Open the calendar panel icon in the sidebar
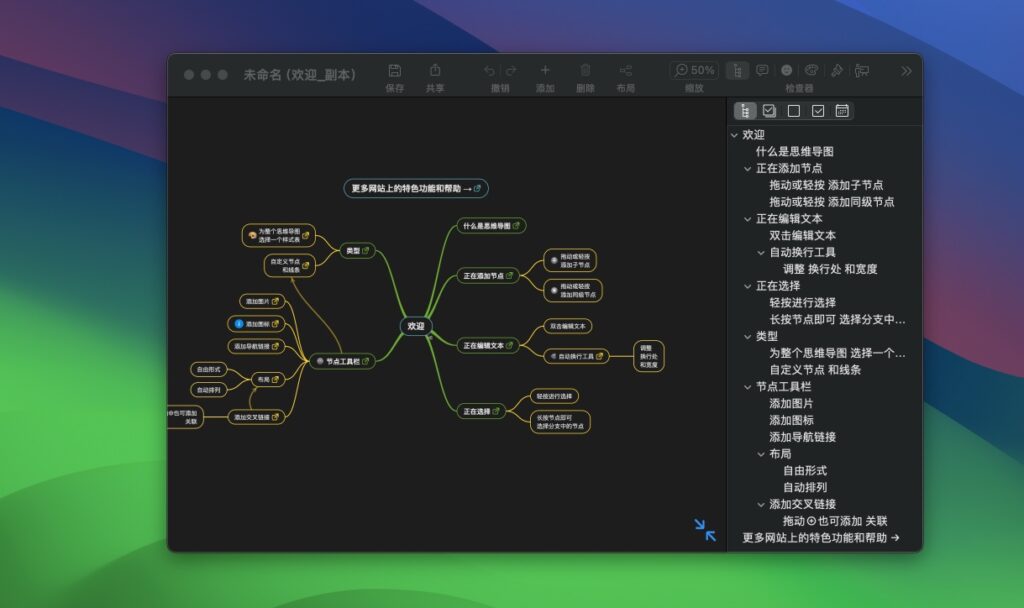This screenshot has height=608, width=1024. pos(841,111)
